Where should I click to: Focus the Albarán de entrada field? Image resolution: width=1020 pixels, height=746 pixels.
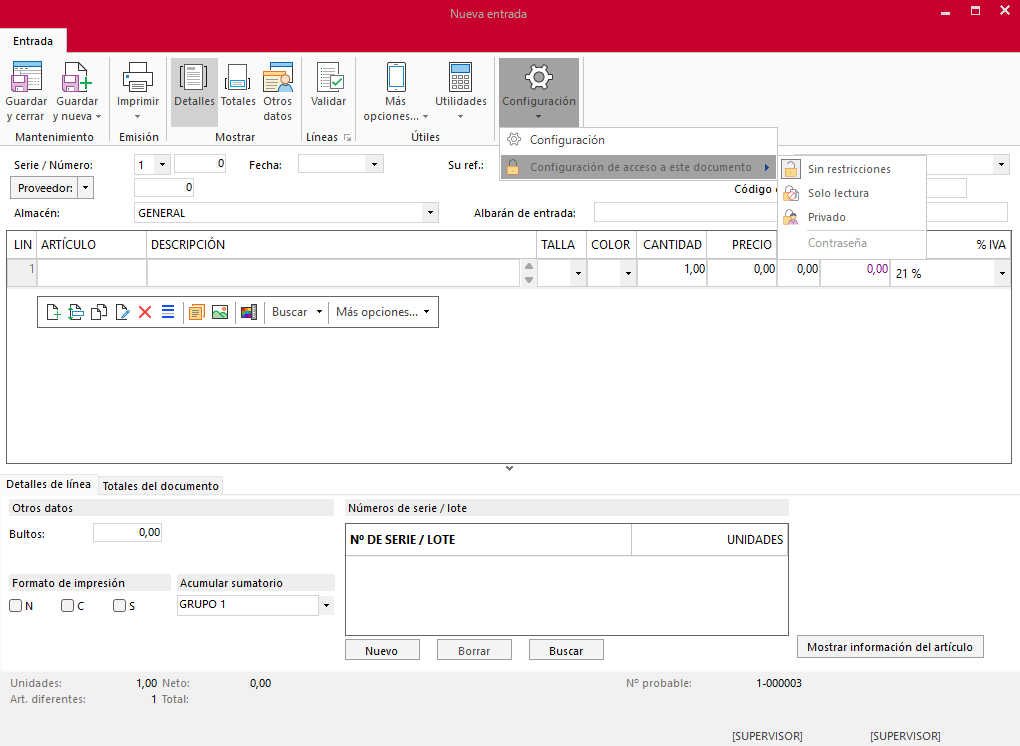(x=686, y=213)
